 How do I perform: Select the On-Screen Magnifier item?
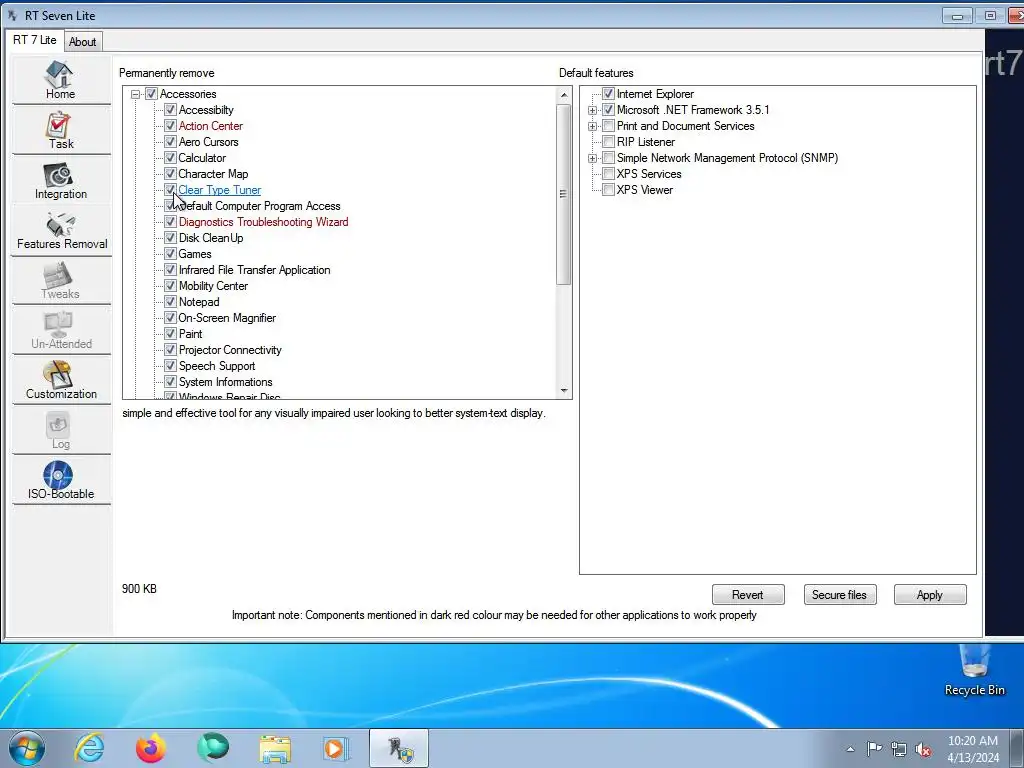227,318
